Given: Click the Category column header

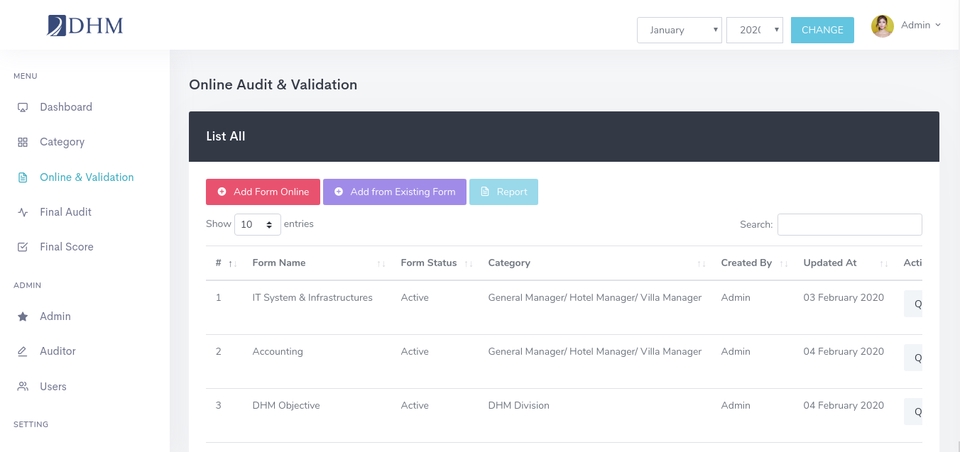Looking at the screenshot, I should [x=509, y=263].
